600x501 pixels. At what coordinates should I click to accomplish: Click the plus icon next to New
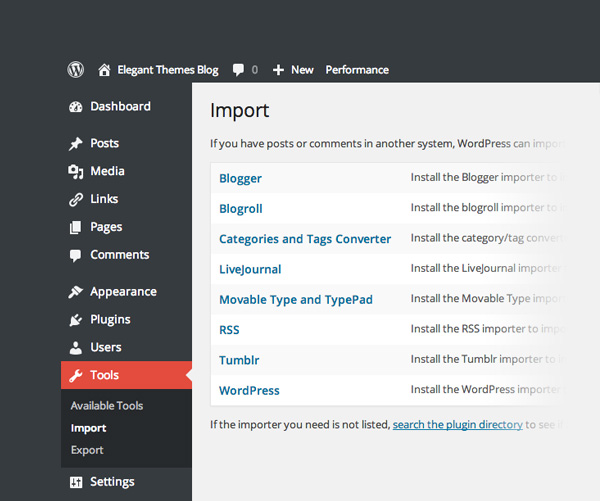click(278, 70)
